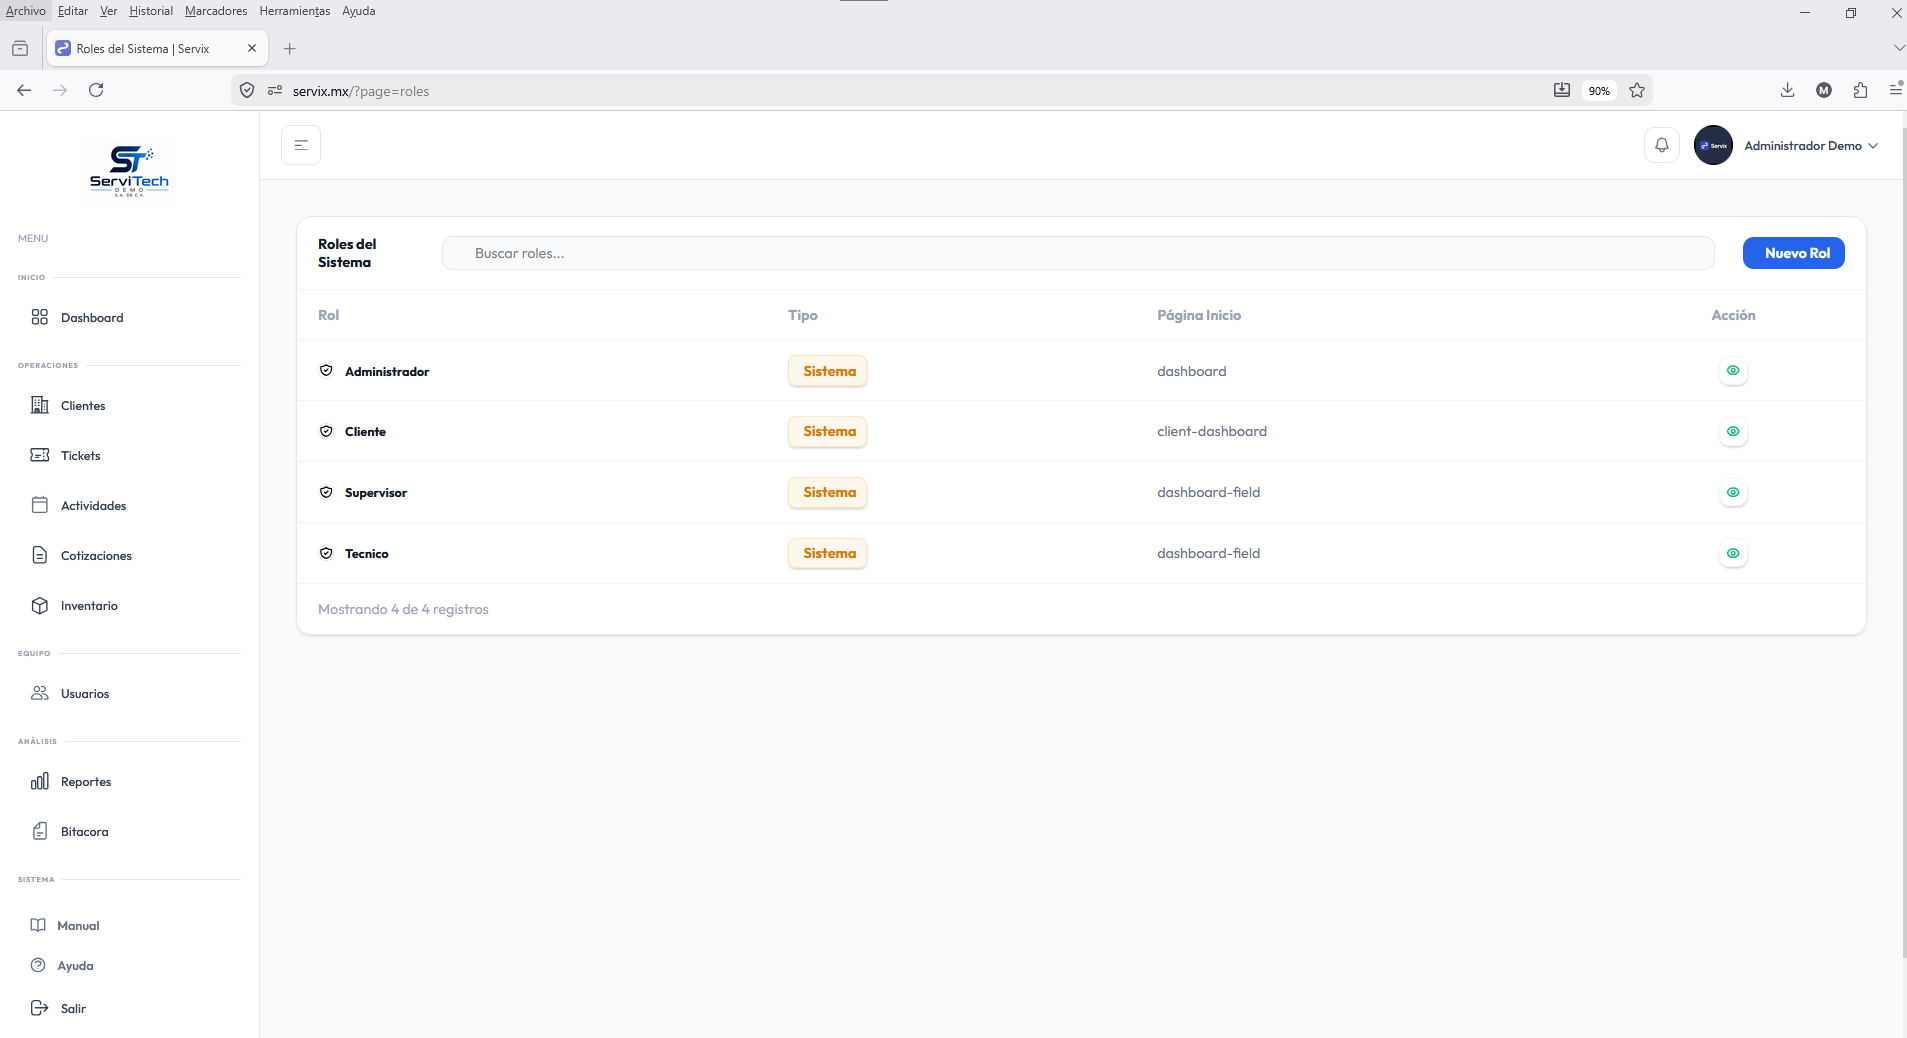Viewport: 1907px width, 1038px height.
Task: Click the client-dashboard cell text
Action: click(x=1212, y=431)
